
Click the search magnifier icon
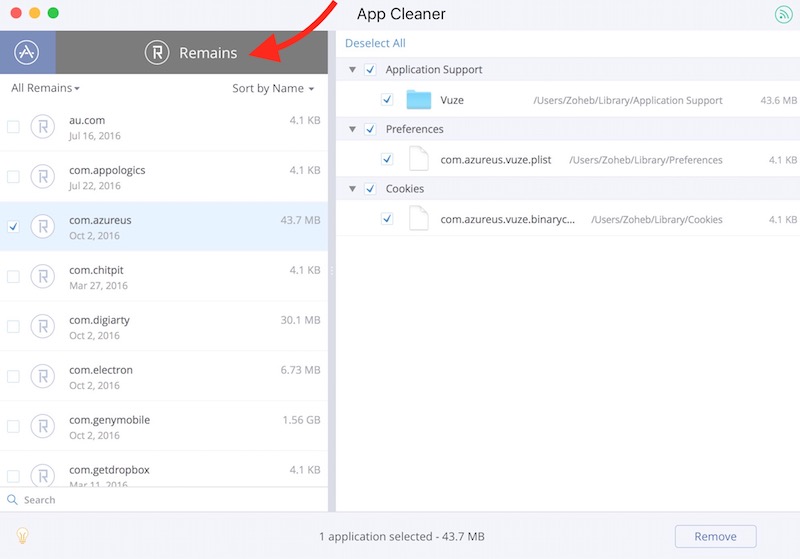tap(13, 500)
